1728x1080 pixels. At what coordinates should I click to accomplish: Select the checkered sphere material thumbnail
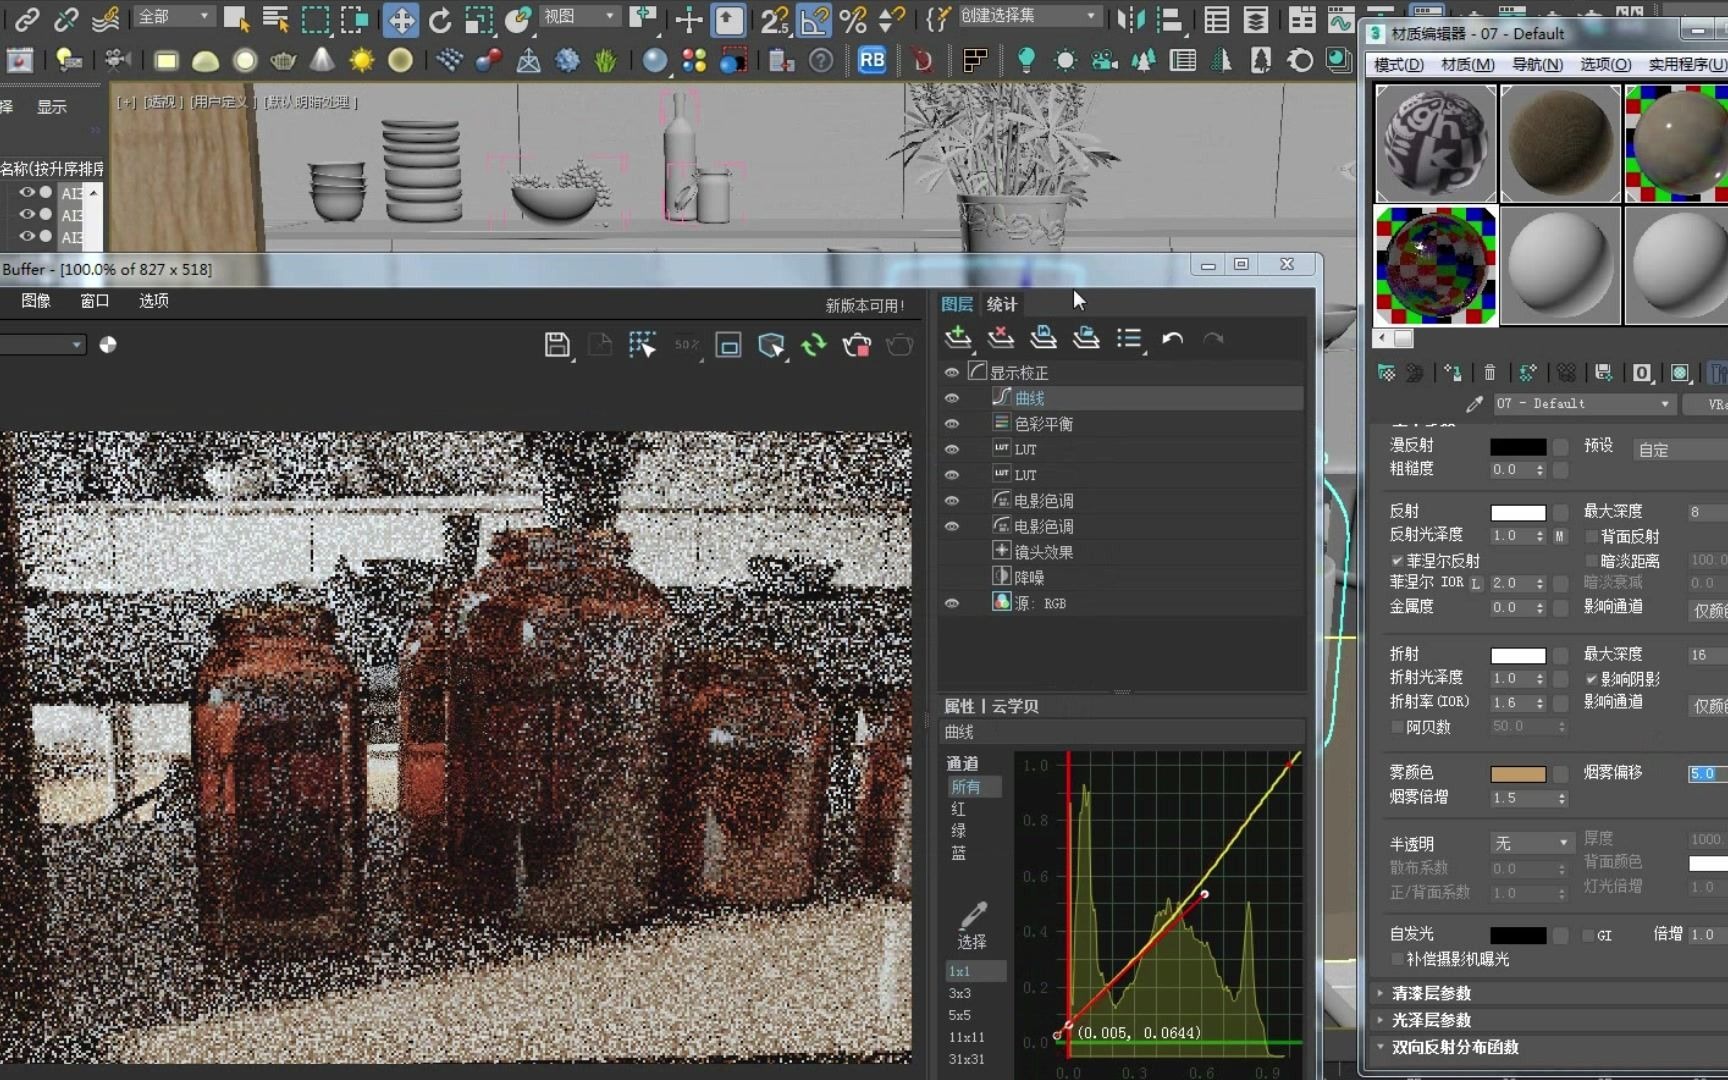pyautogui.click(x=1435, y=266)
